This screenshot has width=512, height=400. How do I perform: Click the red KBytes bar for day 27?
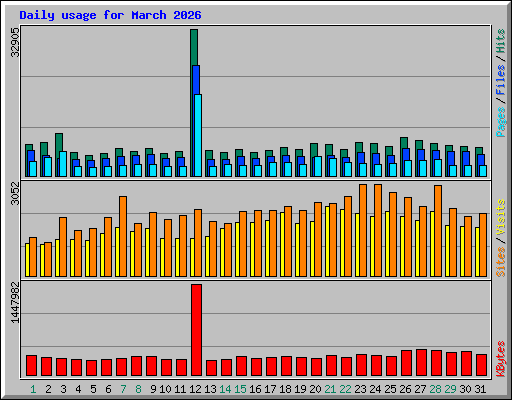(x=421, y=363)
